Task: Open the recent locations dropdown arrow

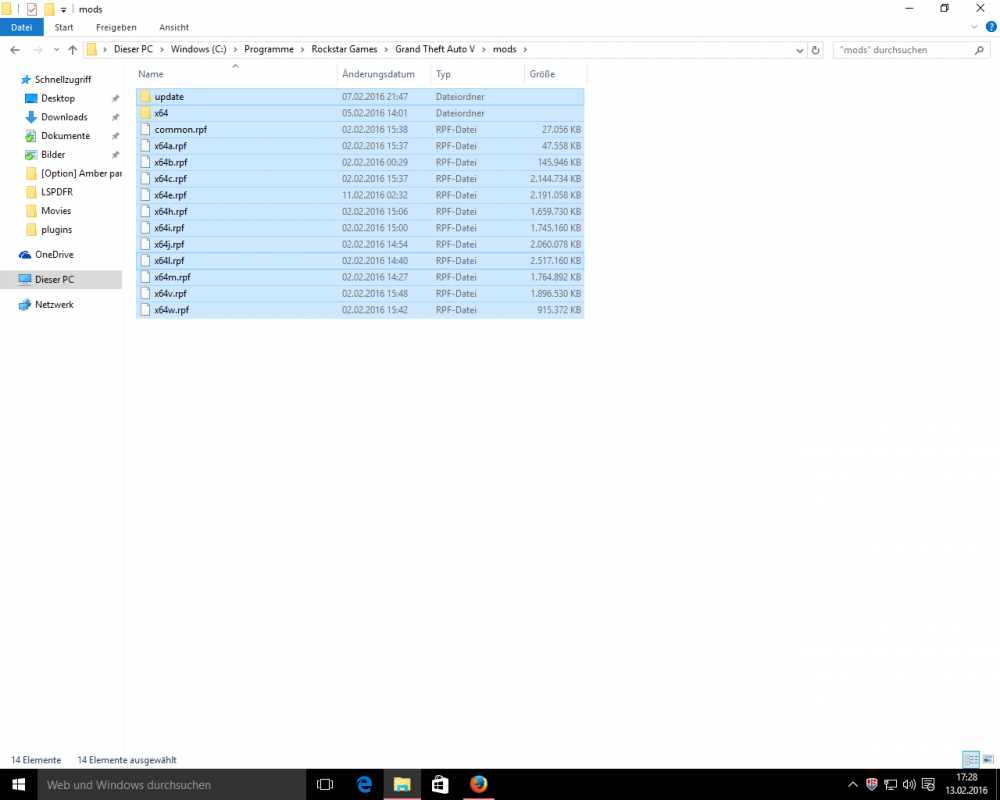Action: pyautogui.click(x=56, y=50)
